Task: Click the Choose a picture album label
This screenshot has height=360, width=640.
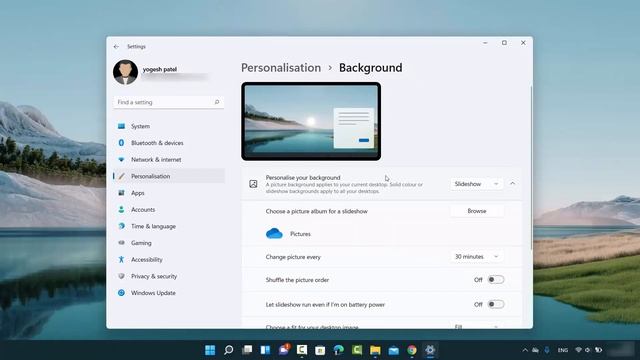Action: tap(316, 211)
